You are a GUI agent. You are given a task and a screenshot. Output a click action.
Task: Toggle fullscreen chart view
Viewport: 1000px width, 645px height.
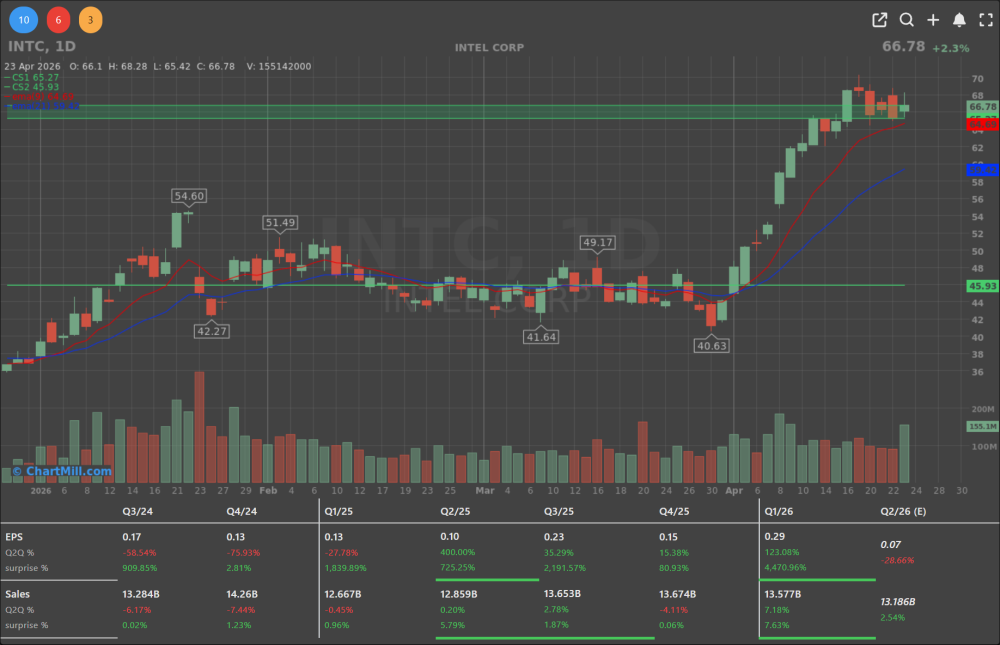986,20
